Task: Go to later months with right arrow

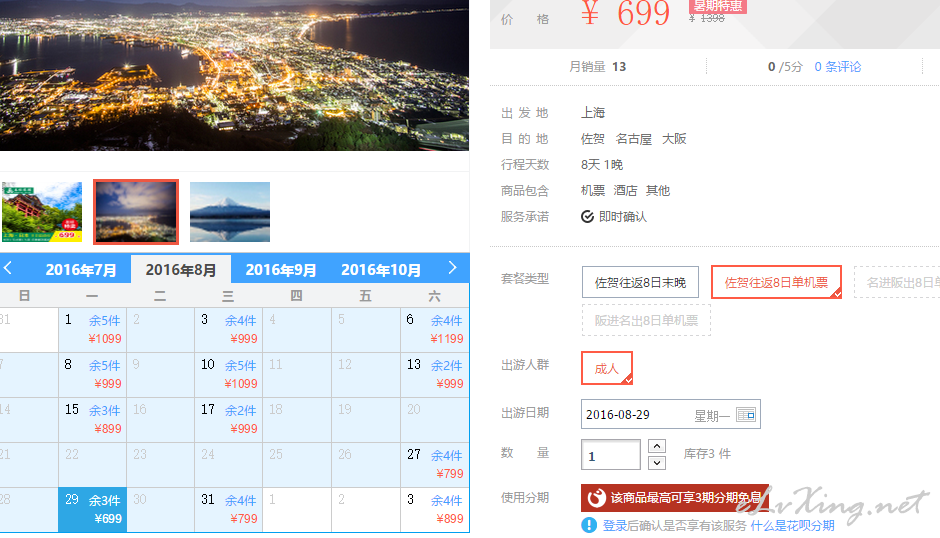Action: pos(453,268)
